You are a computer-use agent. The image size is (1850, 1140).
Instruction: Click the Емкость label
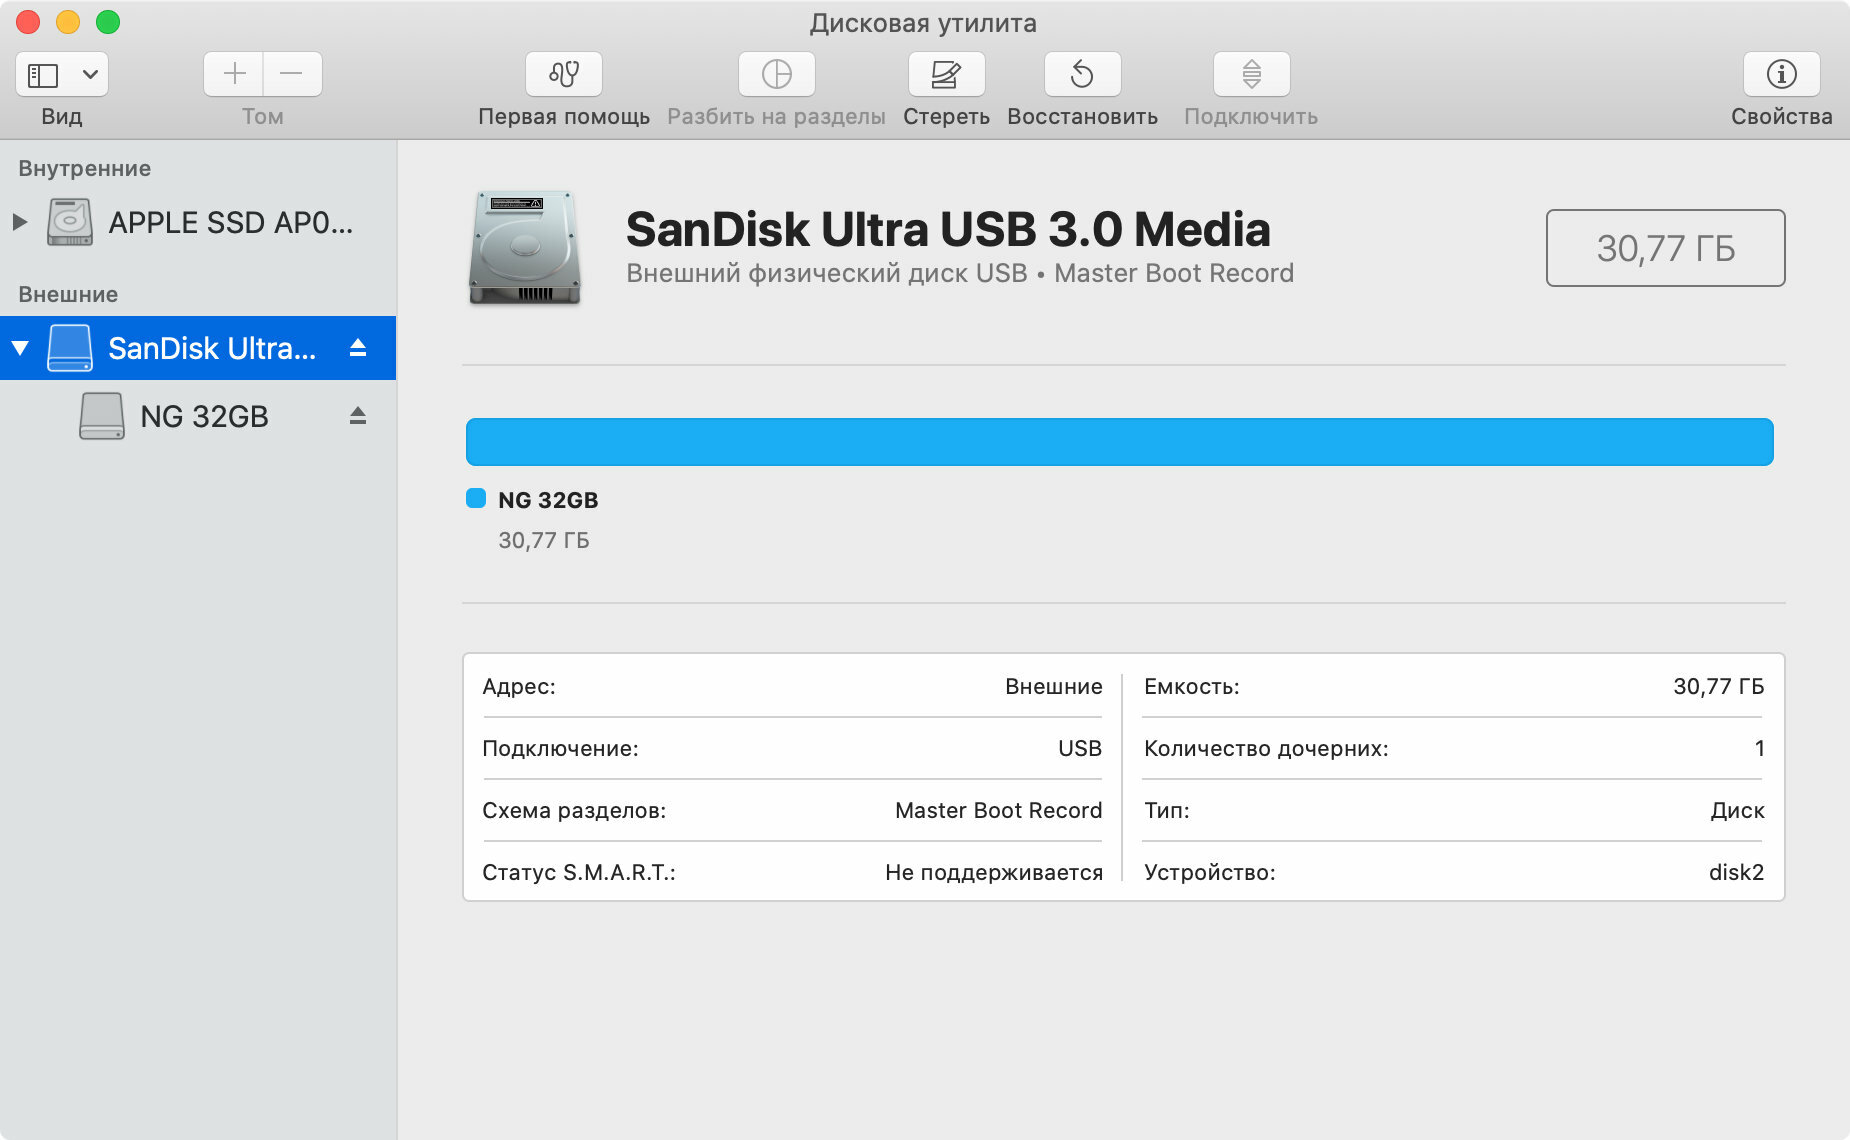click(x=1192, y=686)
